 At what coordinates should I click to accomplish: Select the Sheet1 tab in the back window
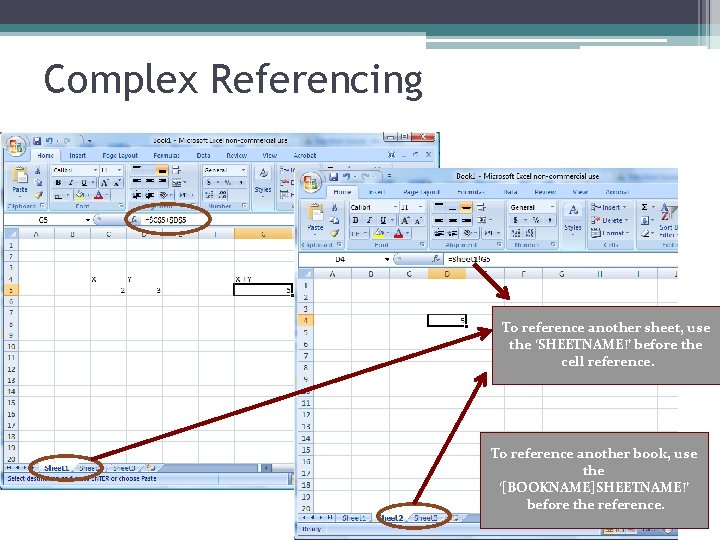[x=56, y=468]
